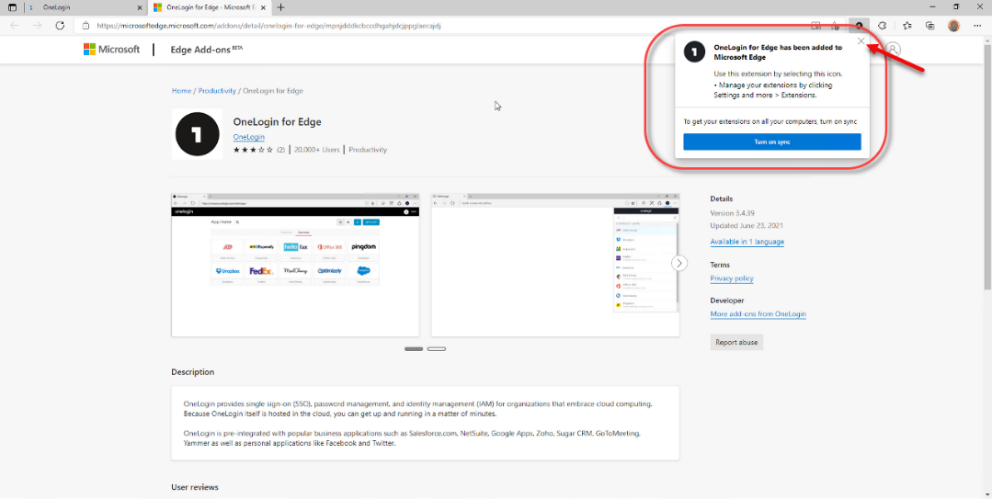
Task: Open a new browser tab
Action: pyautogui.click(x=281, y=7)
